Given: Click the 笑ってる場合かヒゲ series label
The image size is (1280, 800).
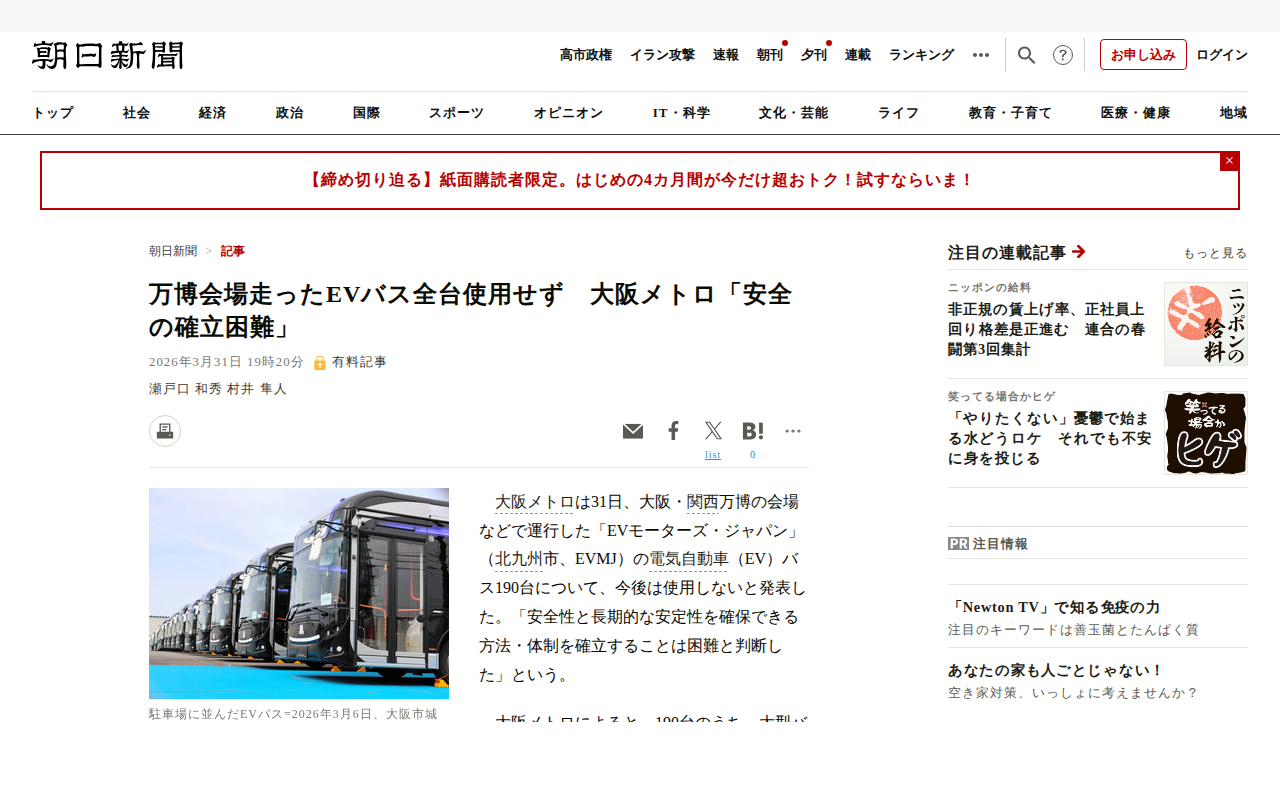Looking at the screenshot, I should coord(1002,396).
